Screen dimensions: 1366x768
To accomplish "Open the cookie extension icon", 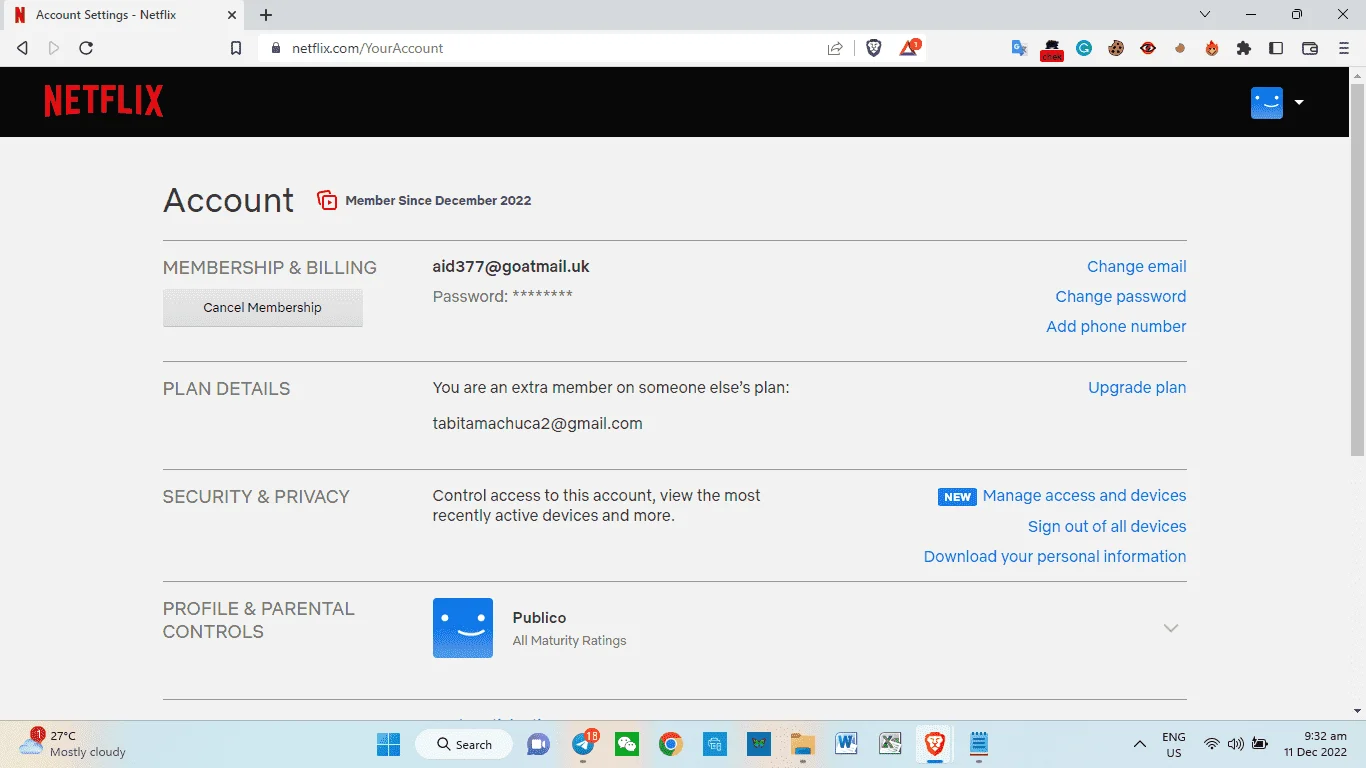I will (x=1116, y=48).
